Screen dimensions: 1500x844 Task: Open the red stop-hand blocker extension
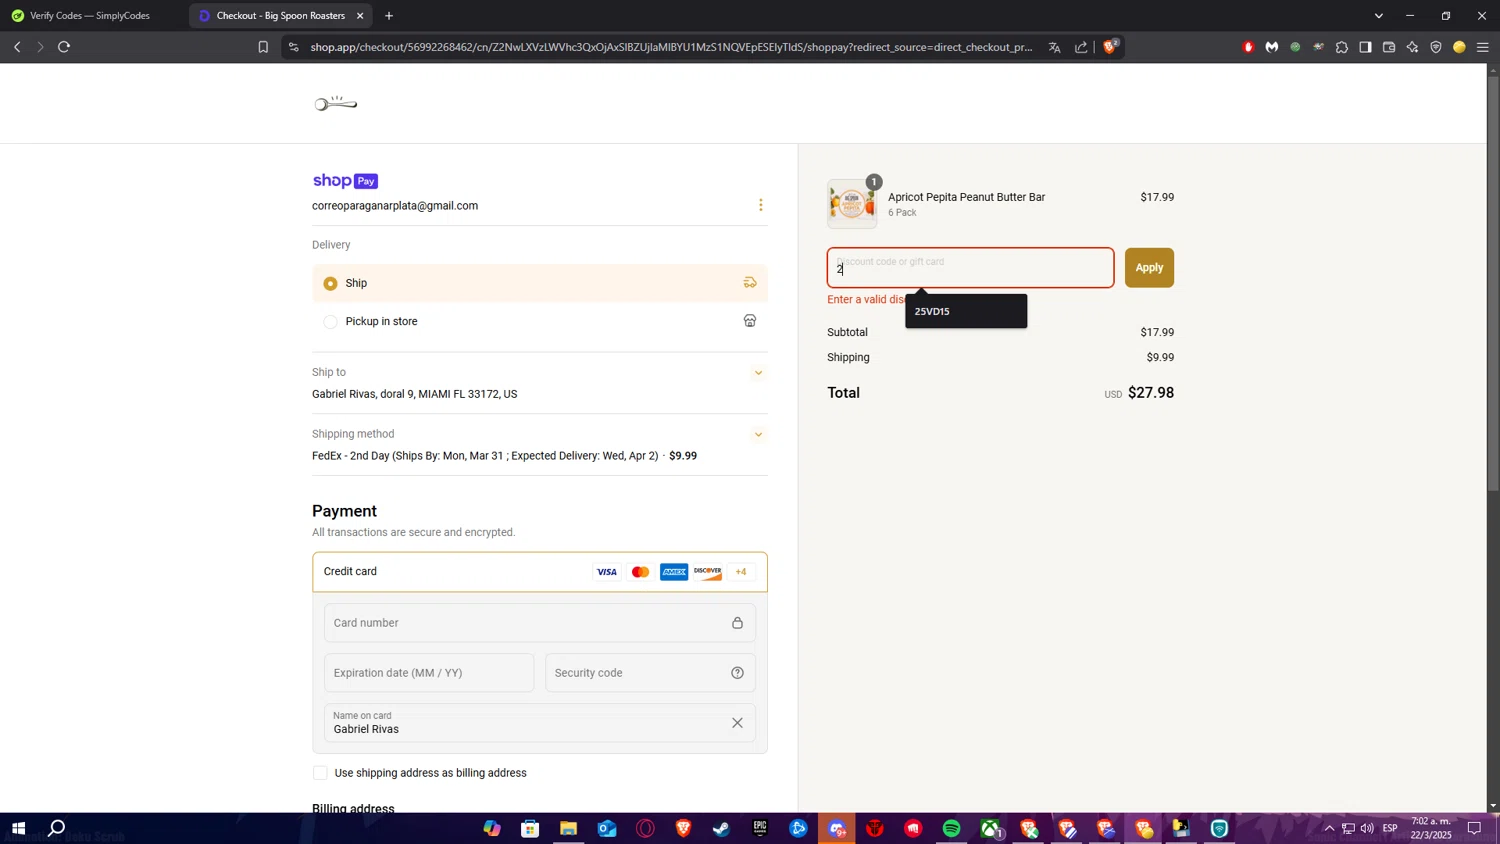point(1248,47)
